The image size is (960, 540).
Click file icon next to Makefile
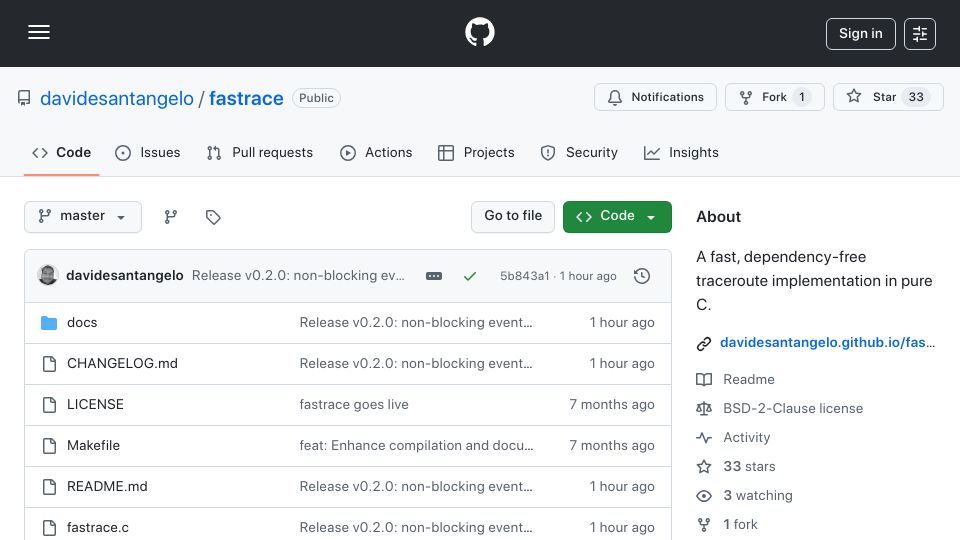[50, 446]
